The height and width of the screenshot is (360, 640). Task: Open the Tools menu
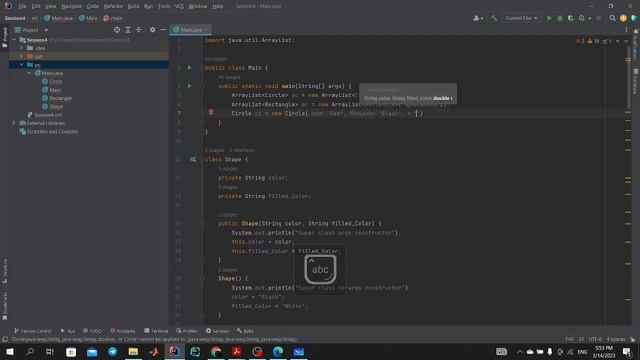tap(164, 6)
